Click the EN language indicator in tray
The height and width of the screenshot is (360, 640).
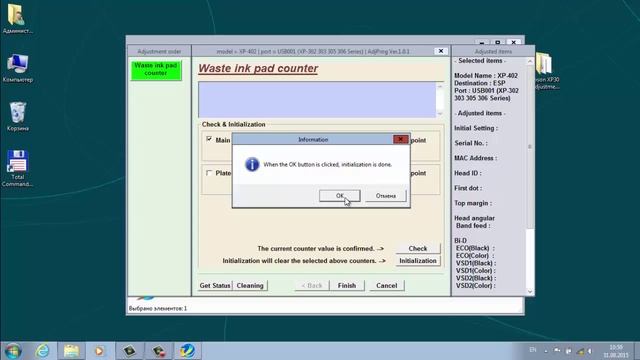(533, 350)
